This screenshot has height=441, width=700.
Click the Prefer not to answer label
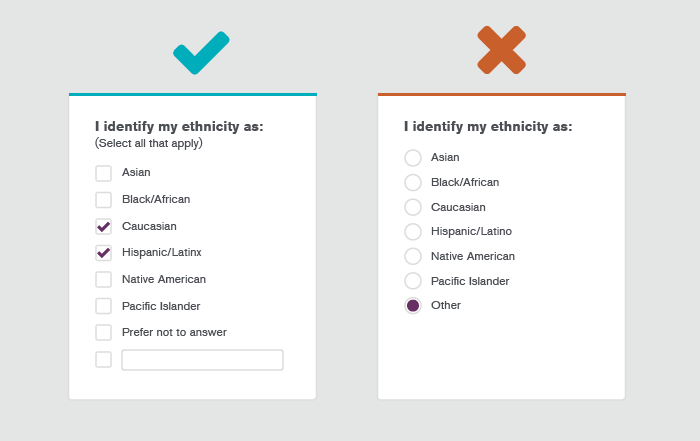(x=174, y=332)
